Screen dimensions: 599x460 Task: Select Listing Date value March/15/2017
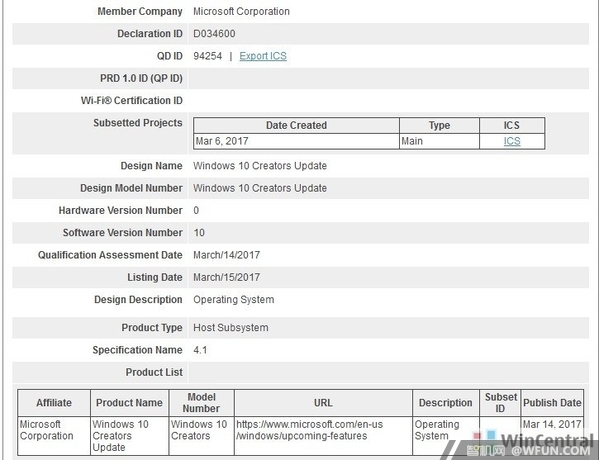click(x=227, y=277)
